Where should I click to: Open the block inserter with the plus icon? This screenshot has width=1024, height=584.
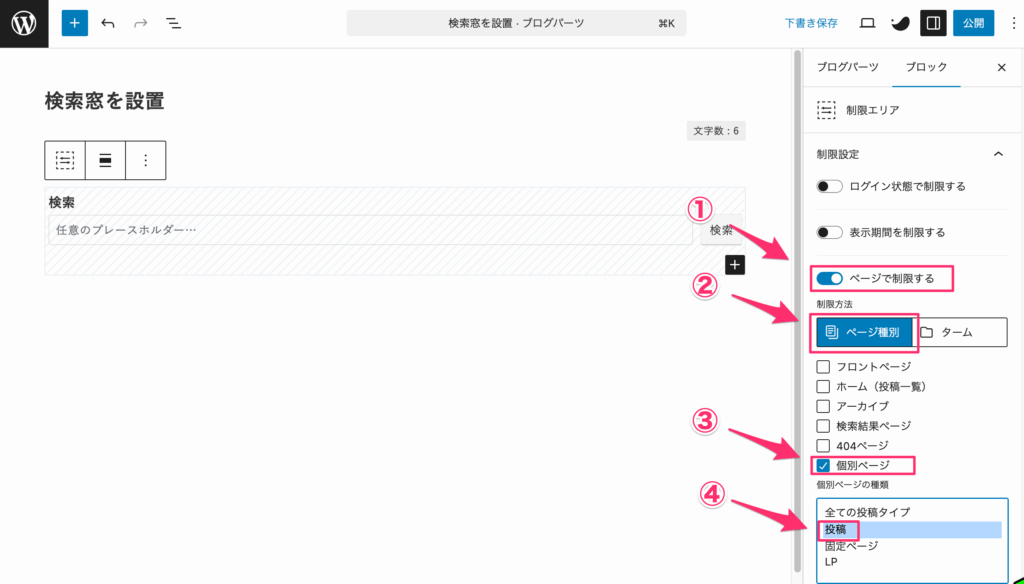(74, 22)
